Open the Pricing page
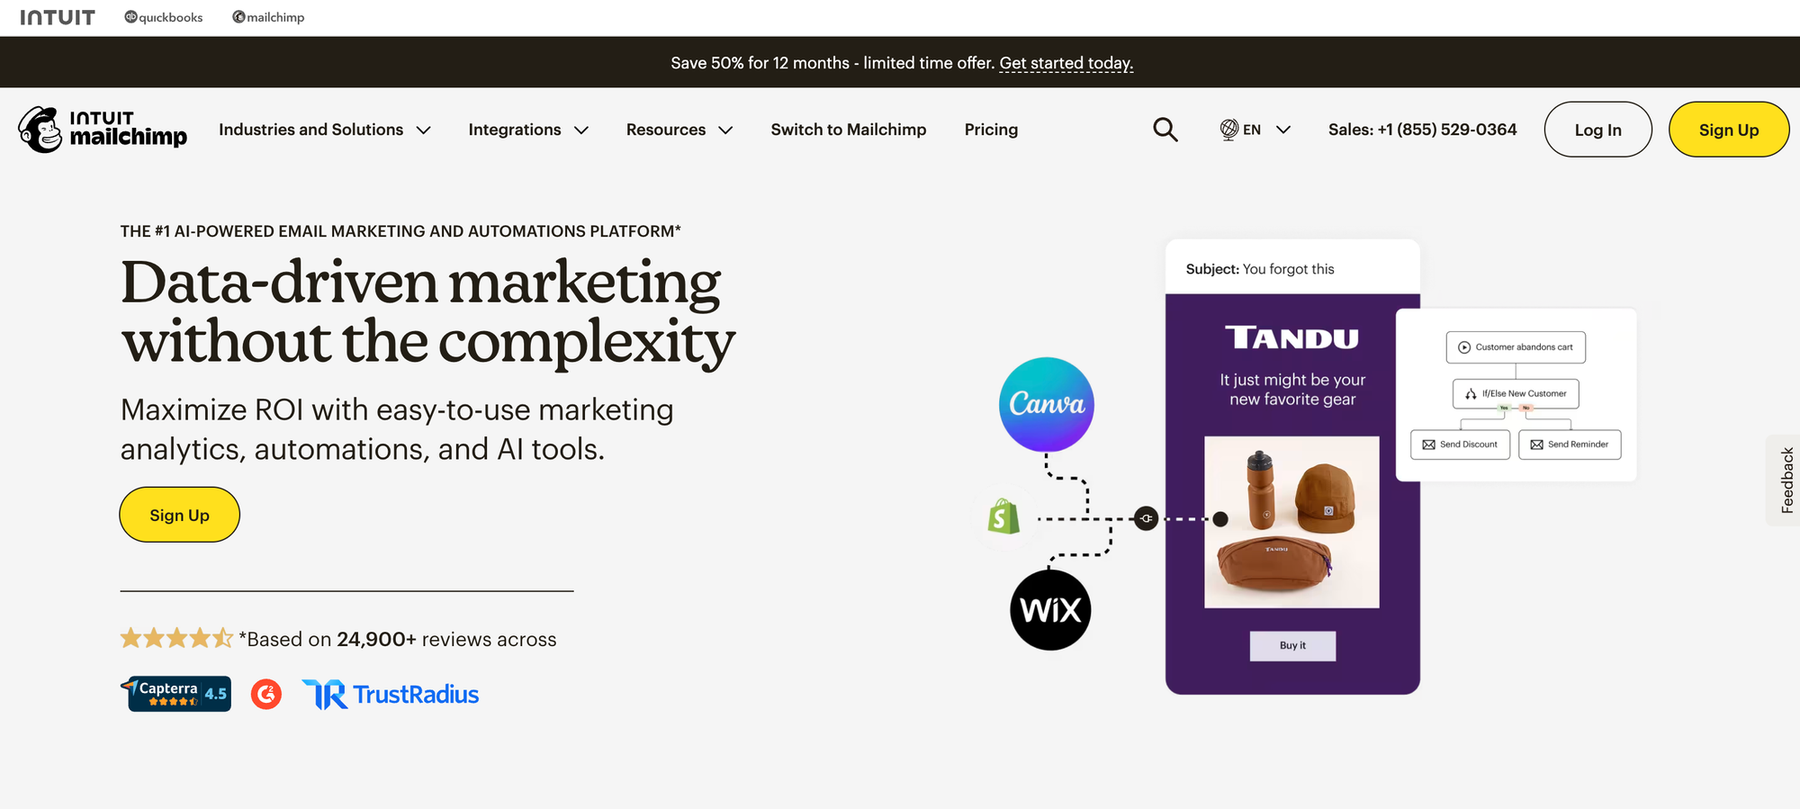The width and height of the screenshot is (1800, 809). 991,130
